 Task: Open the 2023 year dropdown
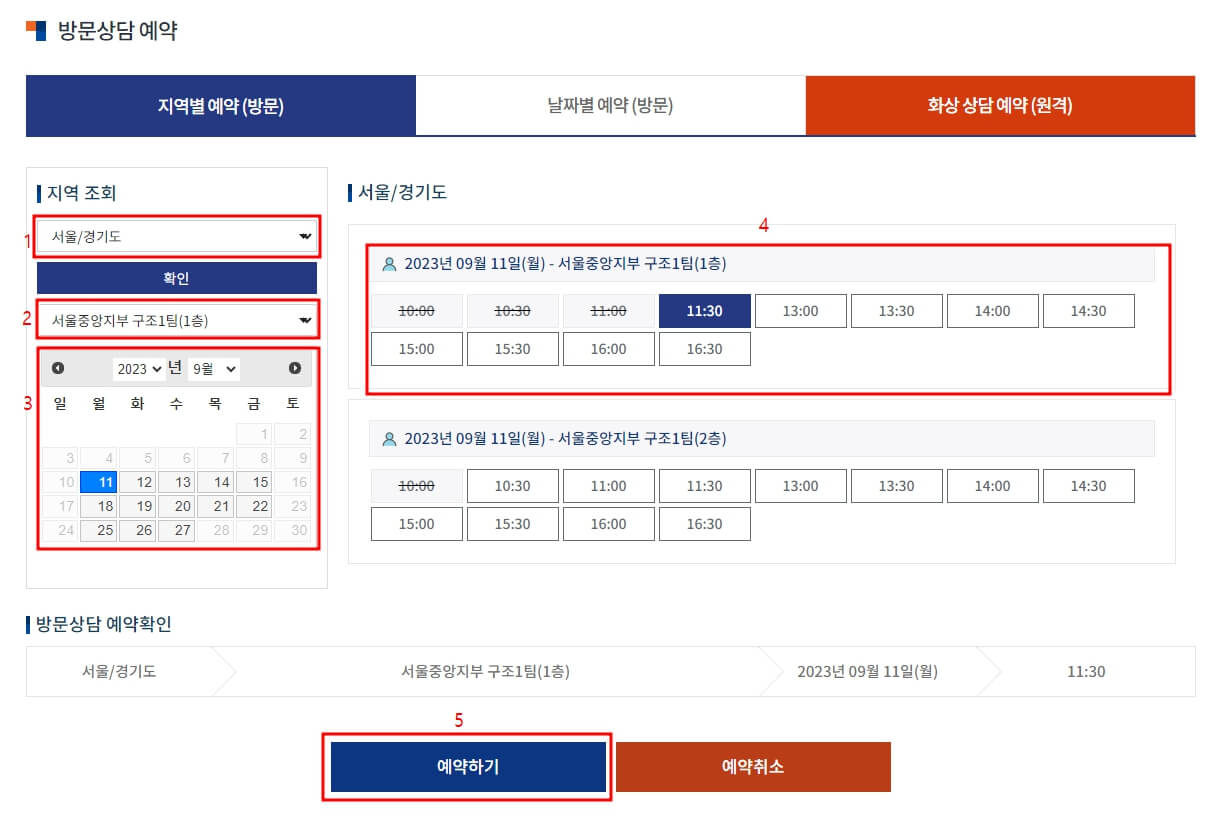[x=138, y=368]
